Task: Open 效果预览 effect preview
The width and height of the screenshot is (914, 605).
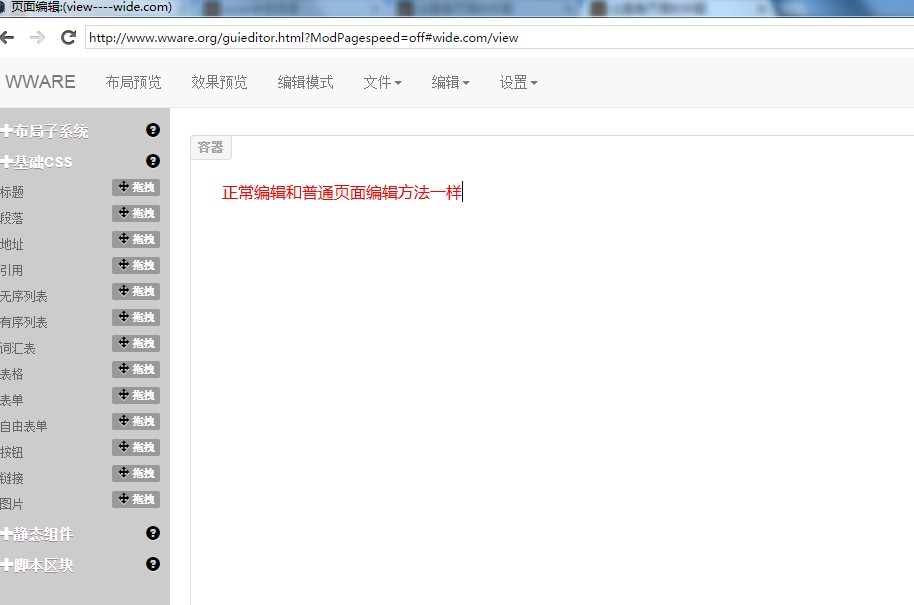Action: point(219,82)
